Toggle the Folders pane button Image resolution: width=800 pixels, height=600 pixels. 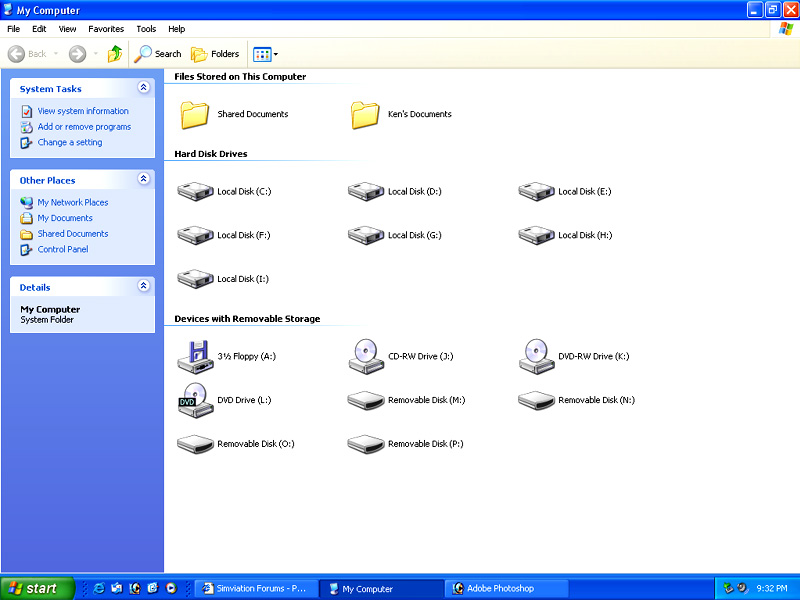(x=215, y=54)
